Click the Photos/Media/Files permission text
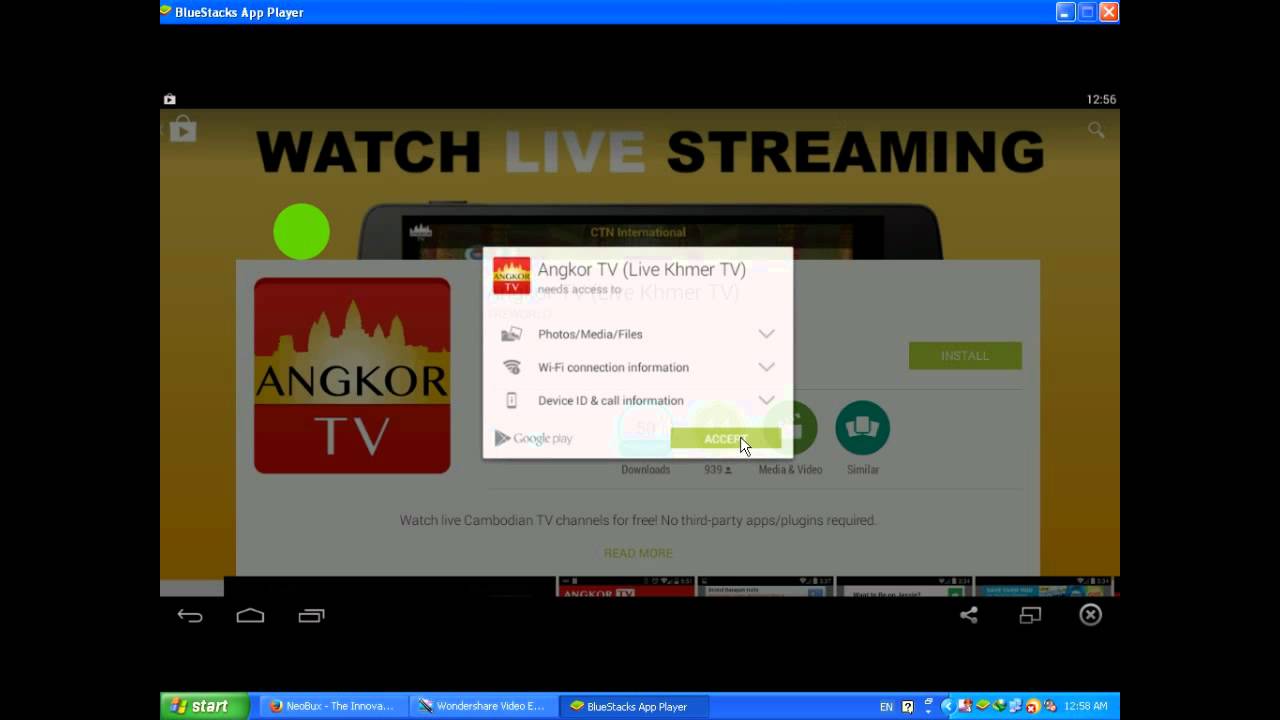This screenshot has width=1280, height=720. point(590,334)
